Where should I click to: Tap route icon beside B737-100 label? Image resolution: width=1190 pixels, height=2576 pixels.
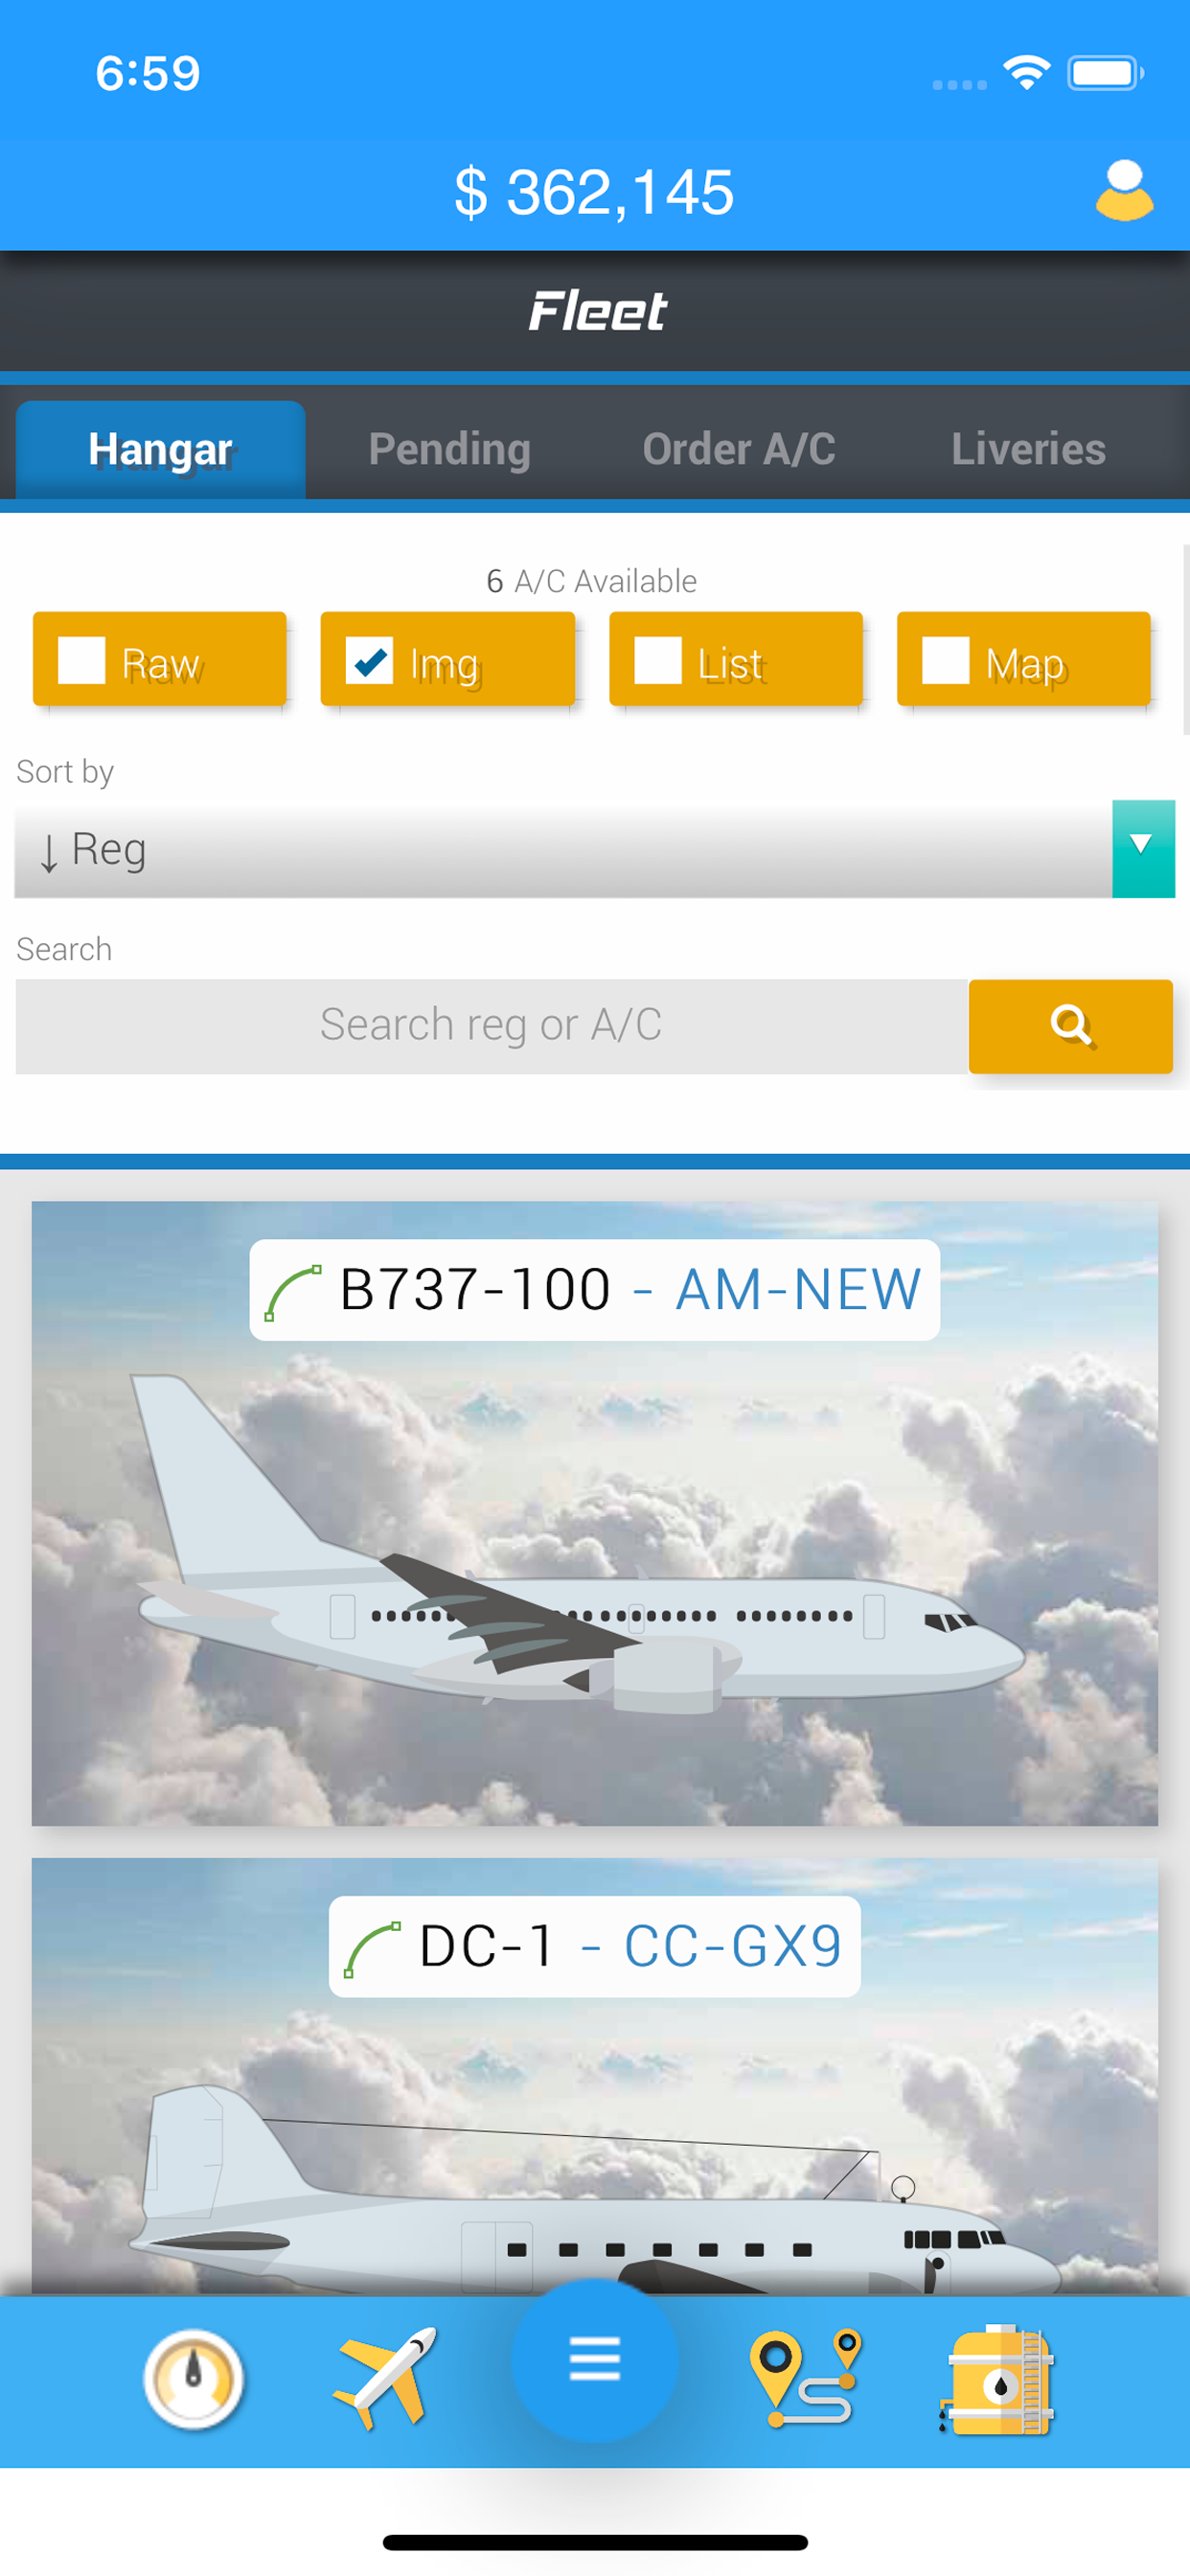click(x=293, y=1292)
